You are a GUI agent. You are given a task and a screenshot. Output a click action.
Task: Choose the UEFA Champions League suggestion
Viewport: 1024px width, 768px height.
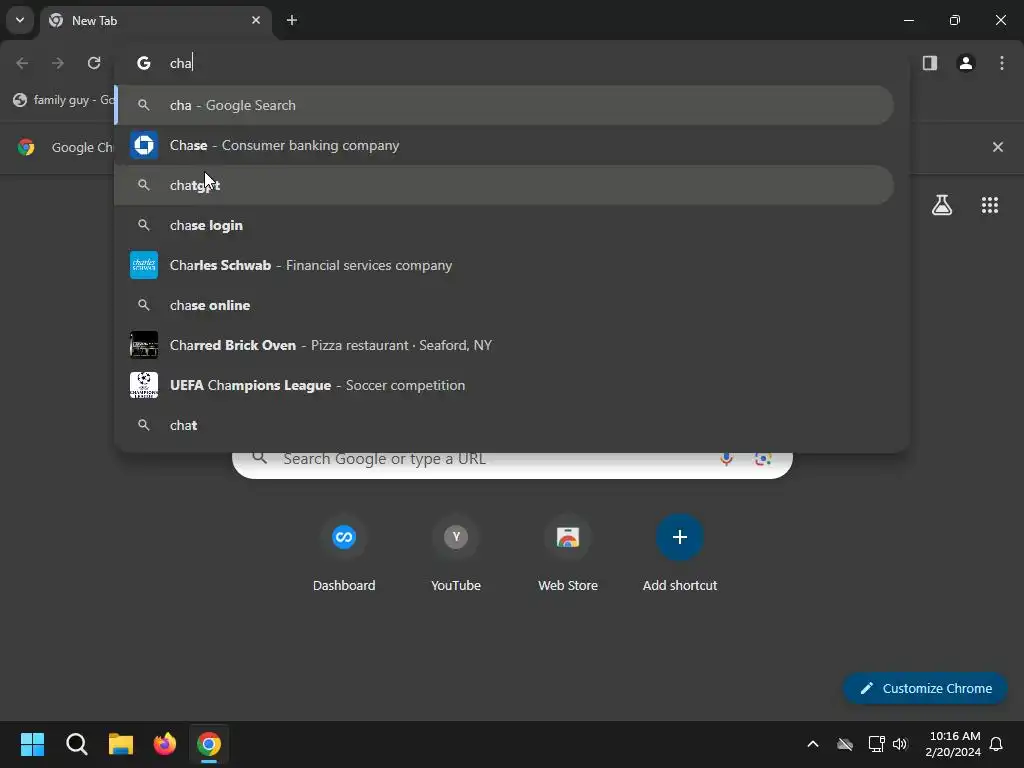(504, 385)
